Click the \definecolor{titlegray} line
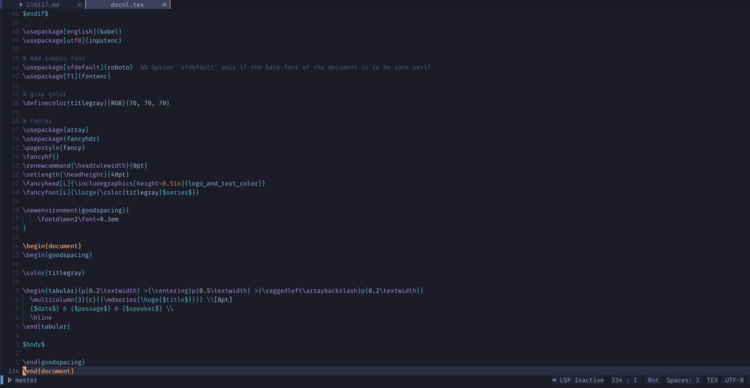750x388 pixels. pos(96,103)
